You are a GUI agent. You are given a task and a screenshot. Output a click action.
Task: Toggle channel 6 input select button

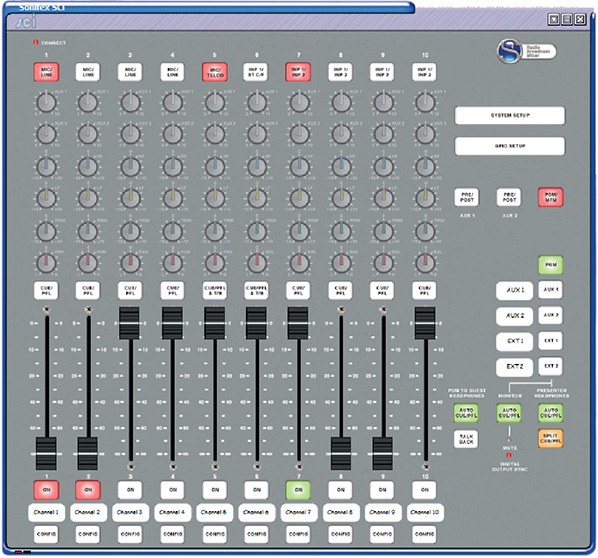tap(256, 72)
